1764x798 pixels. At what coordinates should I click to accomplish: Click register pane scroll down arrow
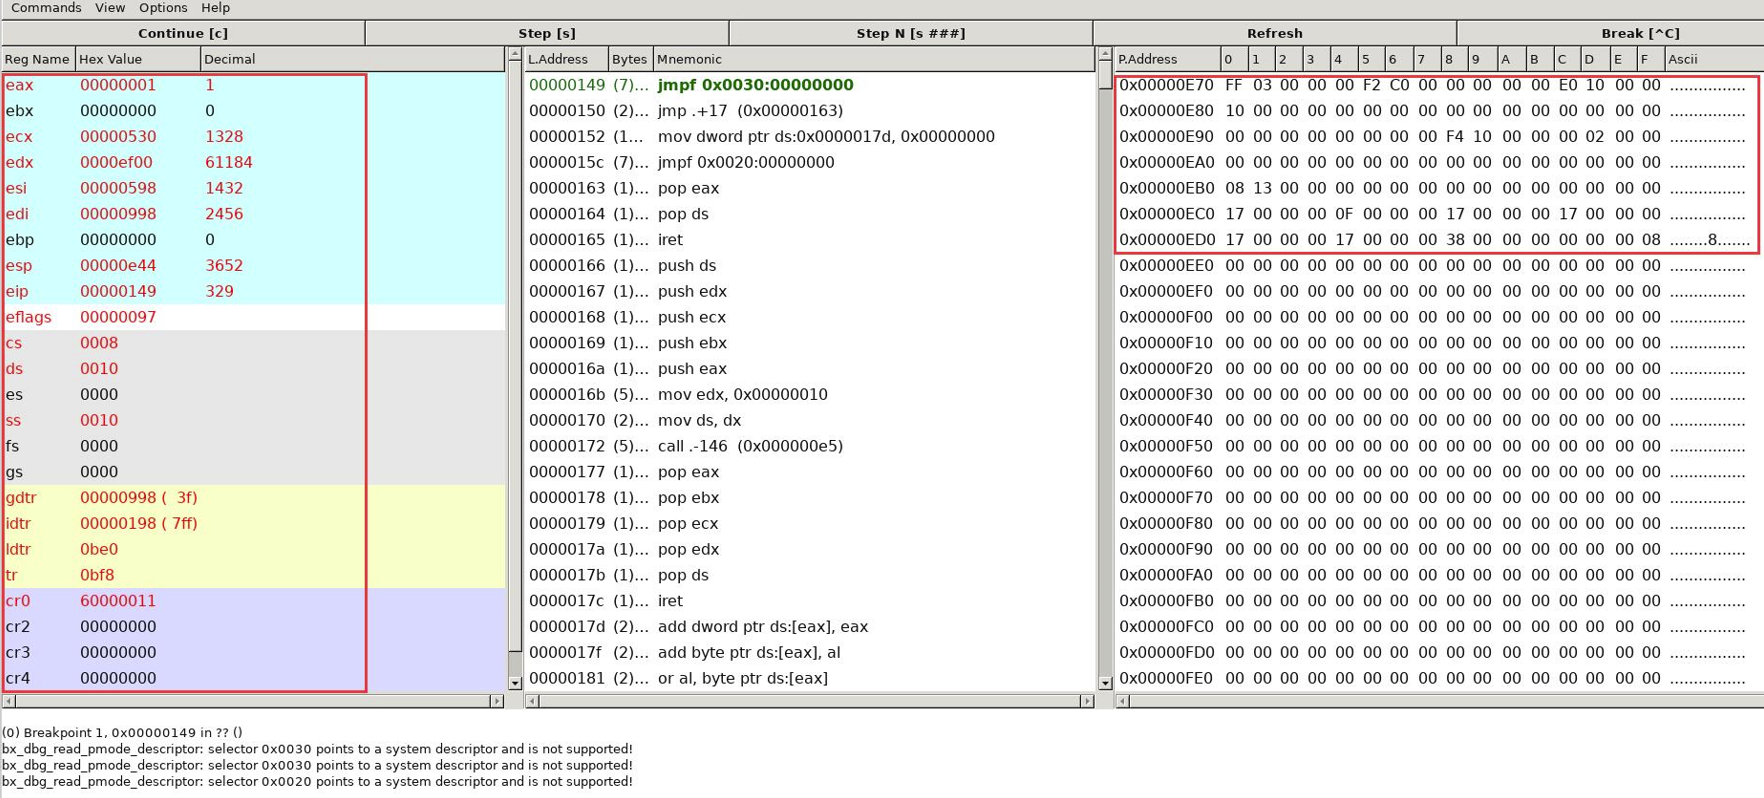coord(515,684)
